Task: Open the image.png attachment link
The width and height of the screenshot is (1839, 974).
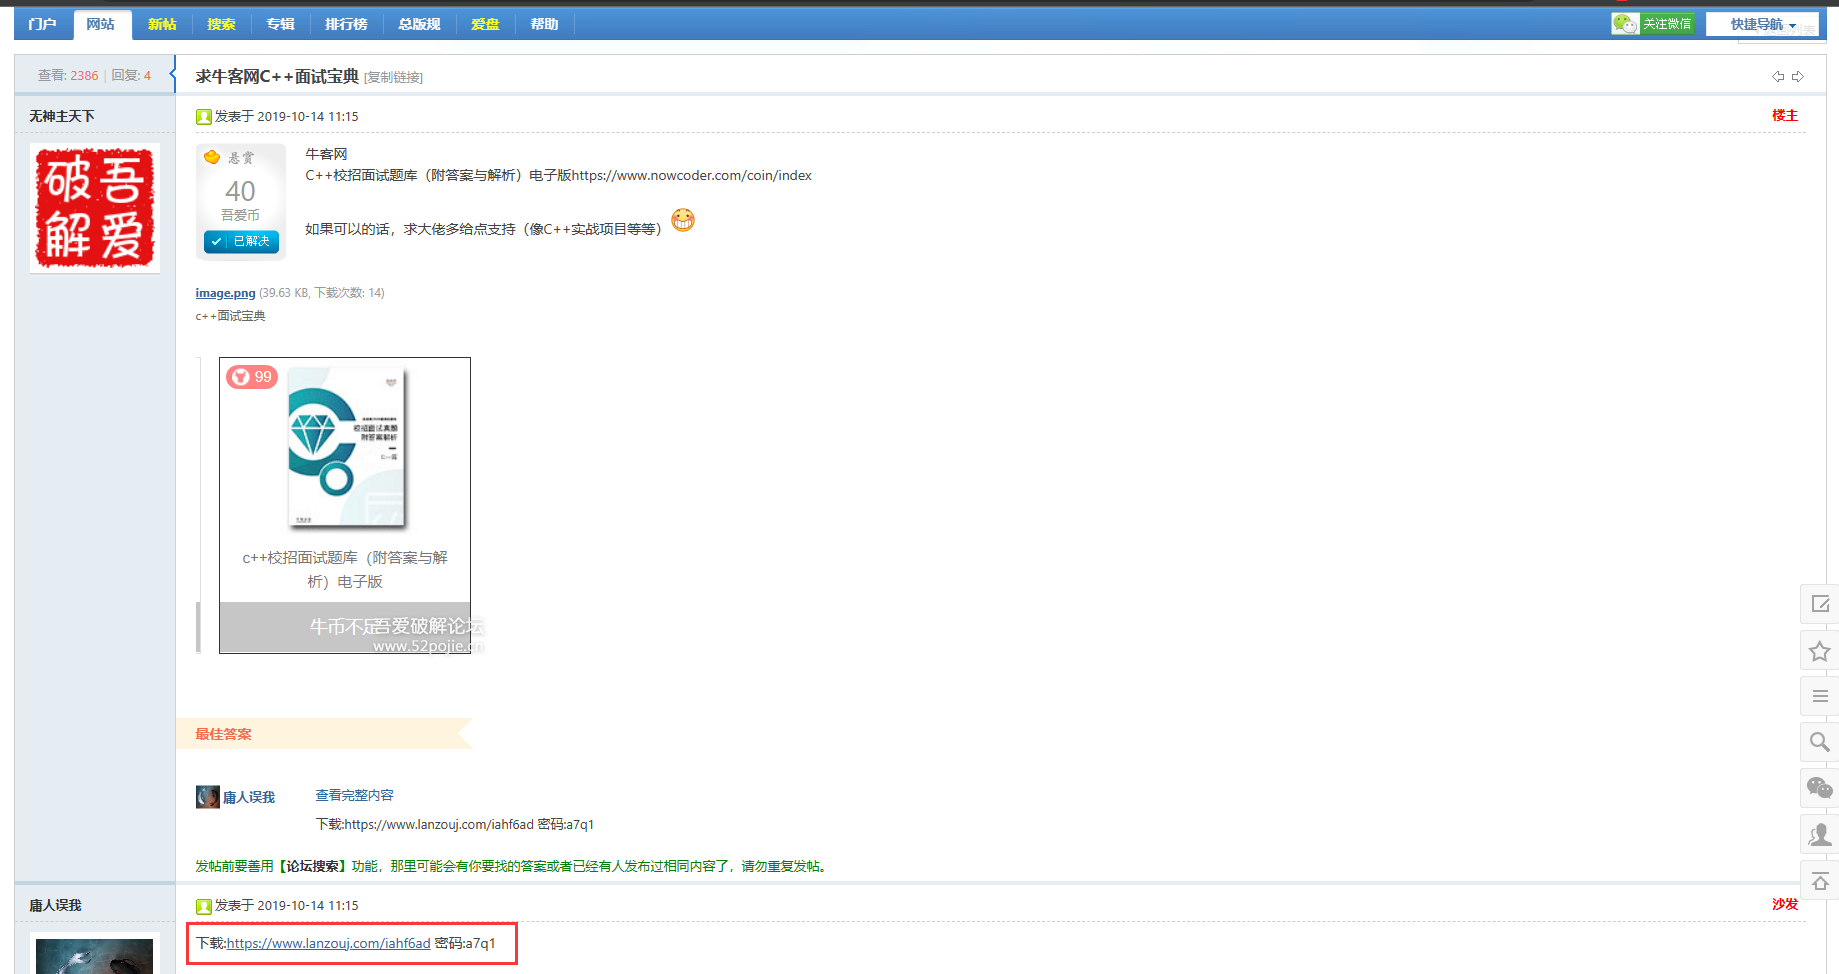Action: pyautogui.click(x=225, y=293)
